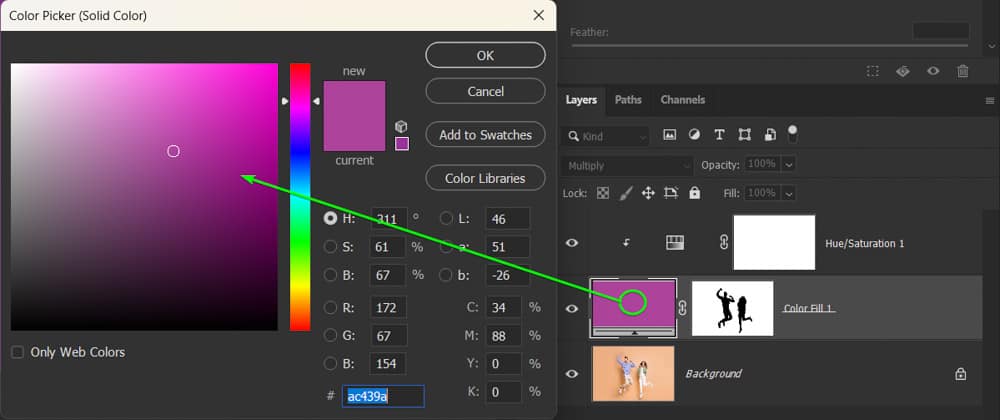Click the trash icon in Properties panel
Viewport: 1000px width, 420px height.
coord(962,71)
